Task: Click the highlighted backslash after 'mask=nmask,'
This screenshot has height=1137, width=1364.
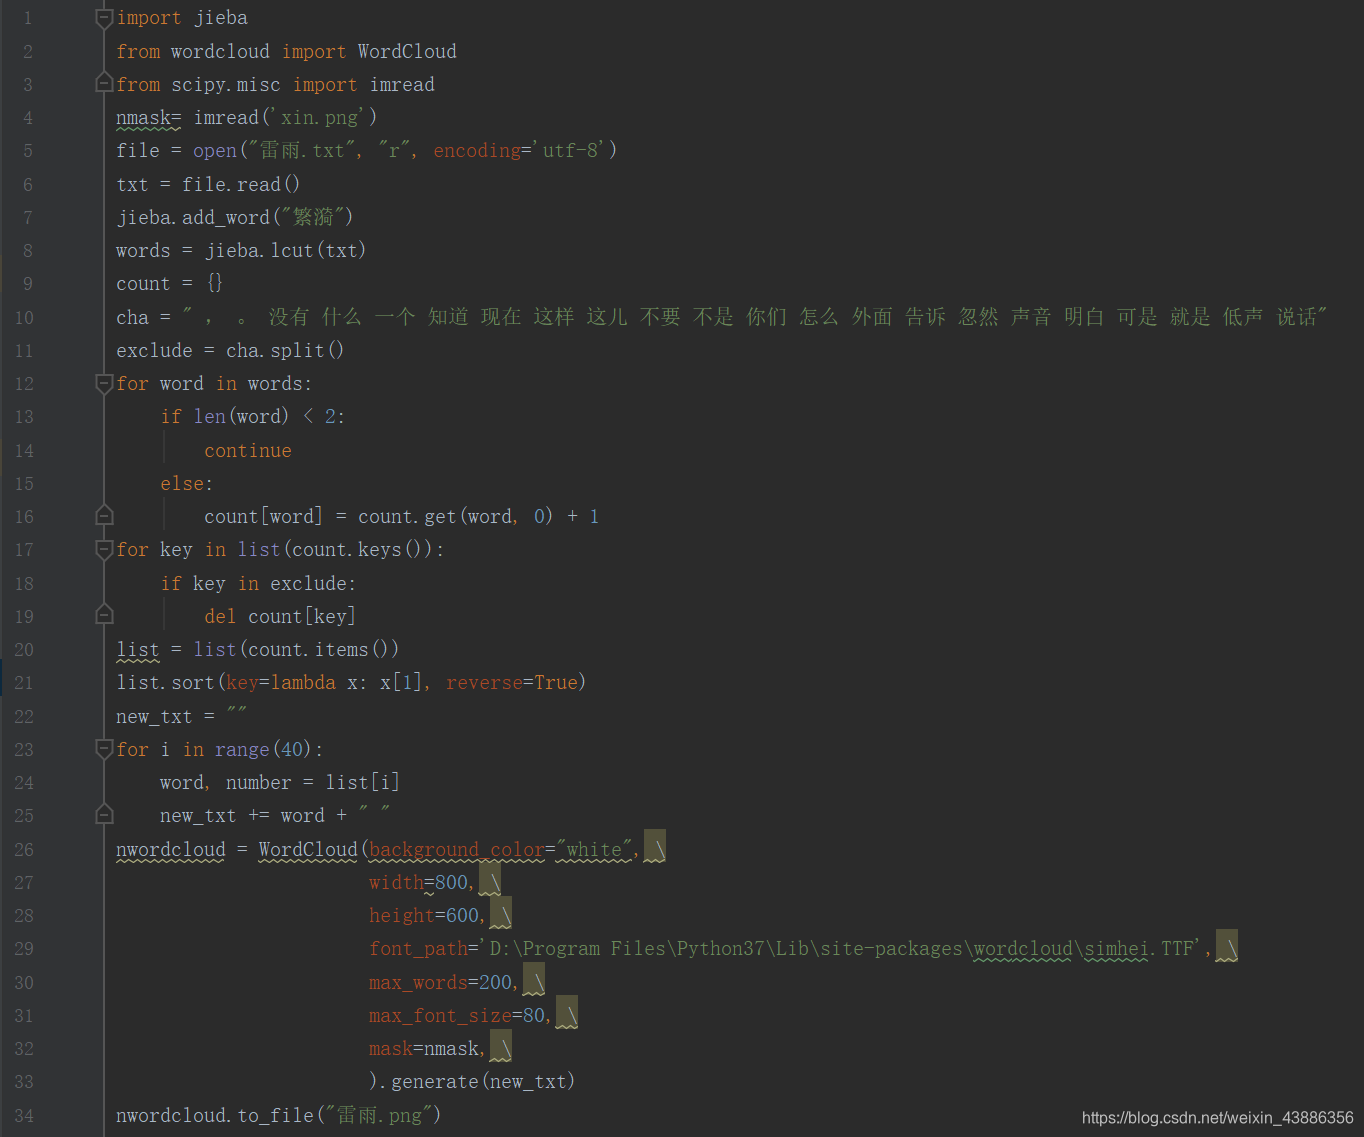Action: pos(501,1046)
